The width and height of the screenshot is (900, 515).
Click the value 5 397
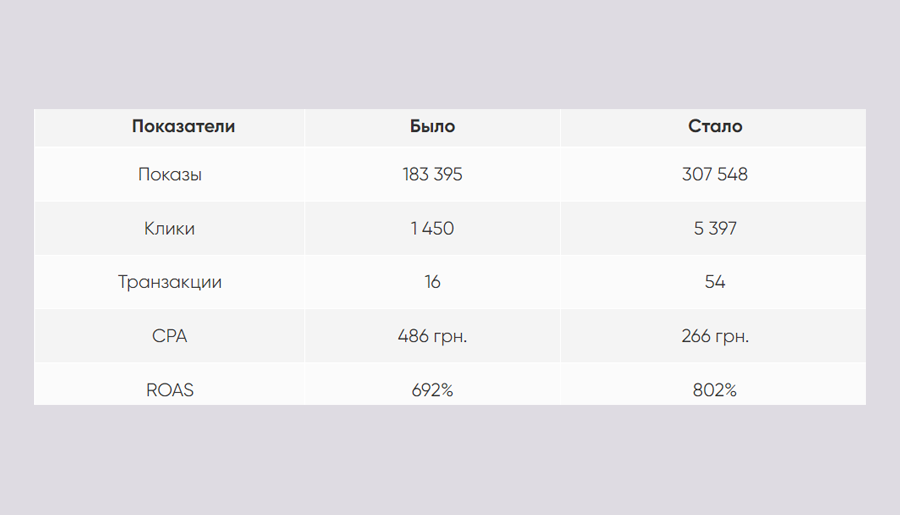(x=715, y=229)
